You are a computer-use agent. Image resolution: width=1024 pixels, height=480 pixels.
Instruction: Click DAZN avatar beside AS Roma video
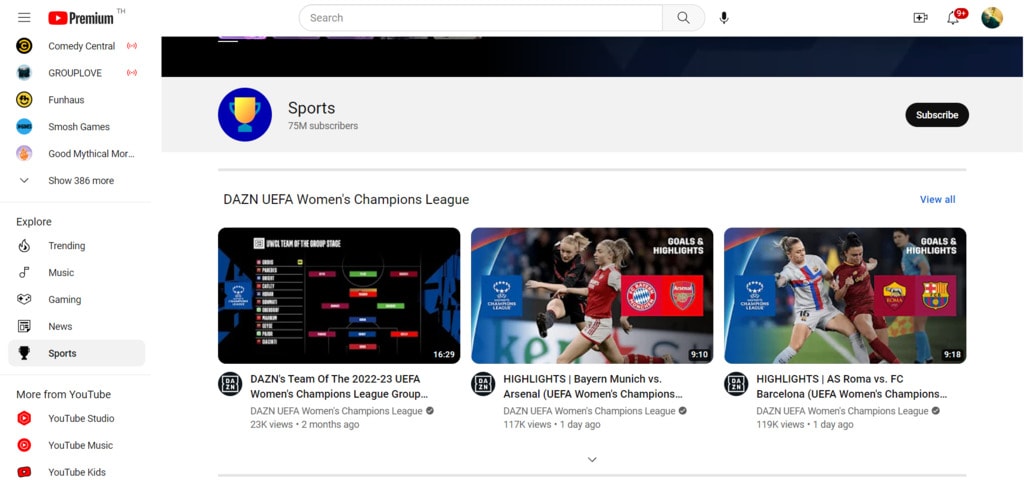tap(736, 383)
